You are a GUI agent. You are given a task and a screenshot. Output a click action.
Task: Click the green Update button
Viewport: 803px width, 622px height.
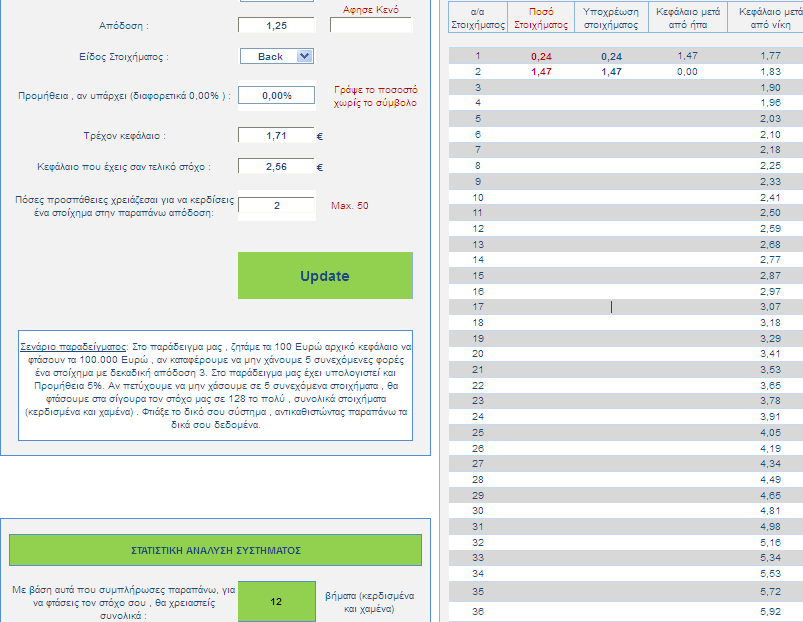[x=325, y=275]
